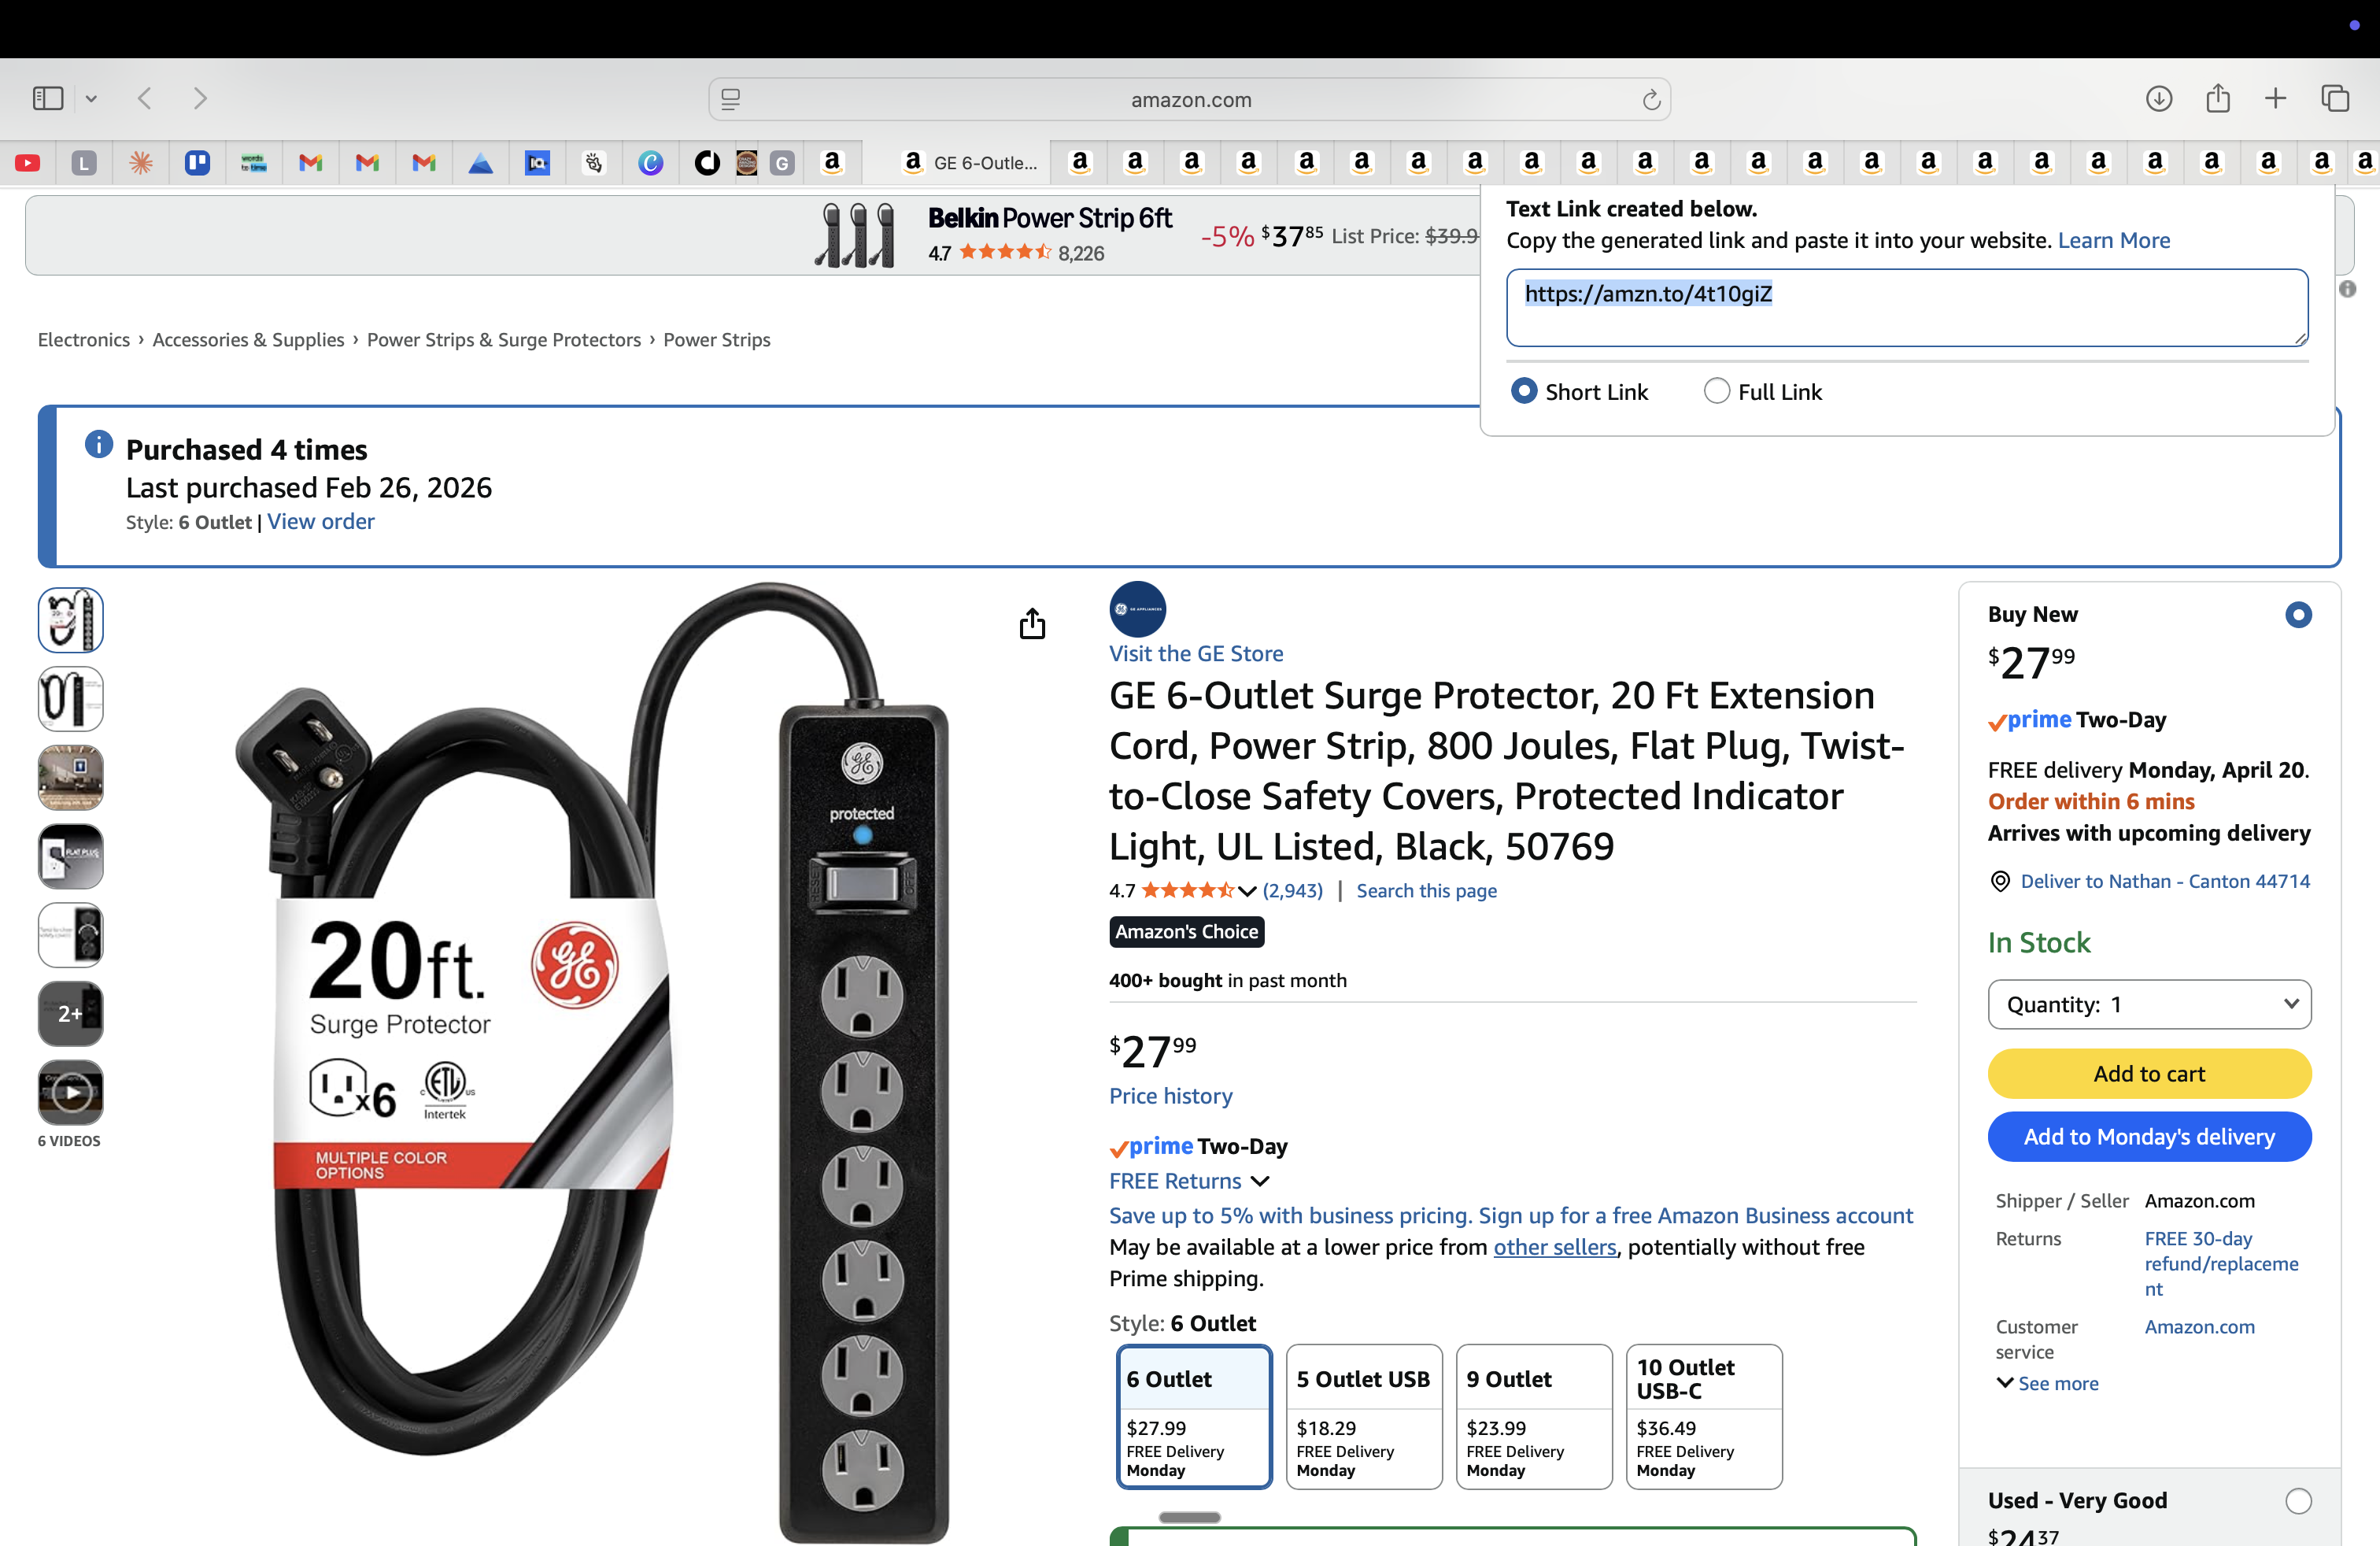Open the 2,943 reviews link

click(1292, 891)
